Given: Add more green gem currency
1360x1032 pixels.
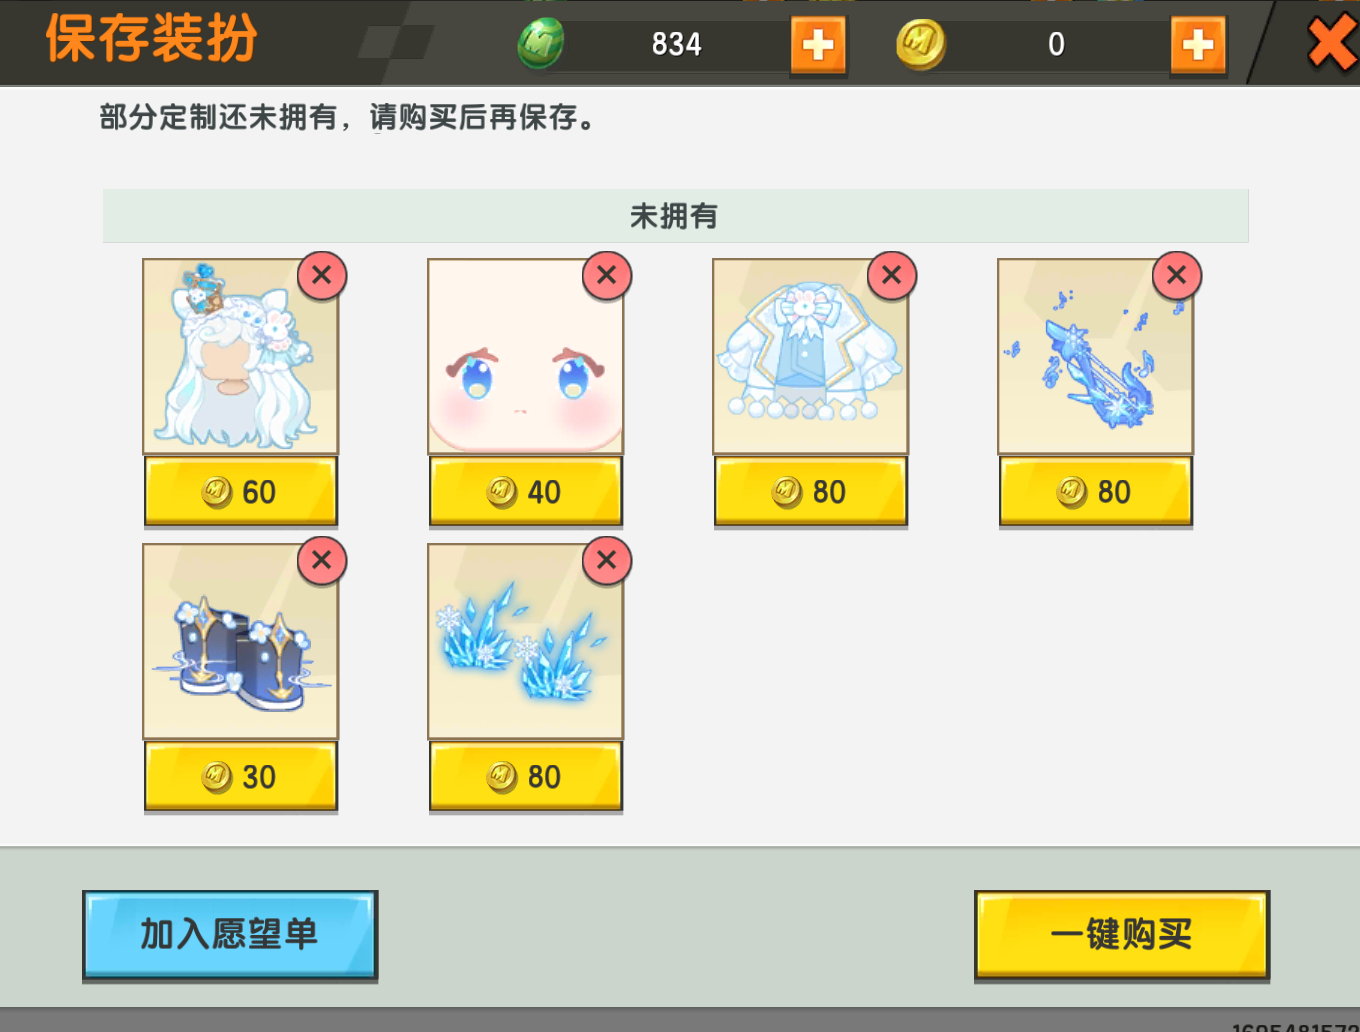Looking at the screenshot, I should (x=818, y=45).
